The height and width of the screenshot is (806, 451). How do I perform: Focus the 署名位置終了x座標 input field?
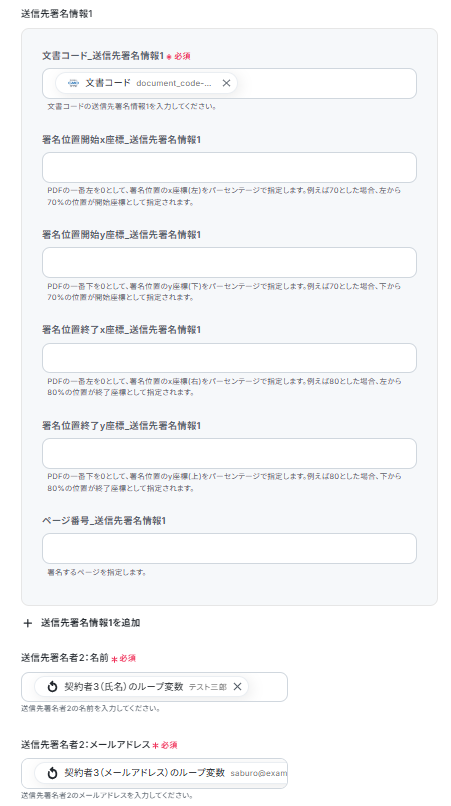tap(229, 358)
